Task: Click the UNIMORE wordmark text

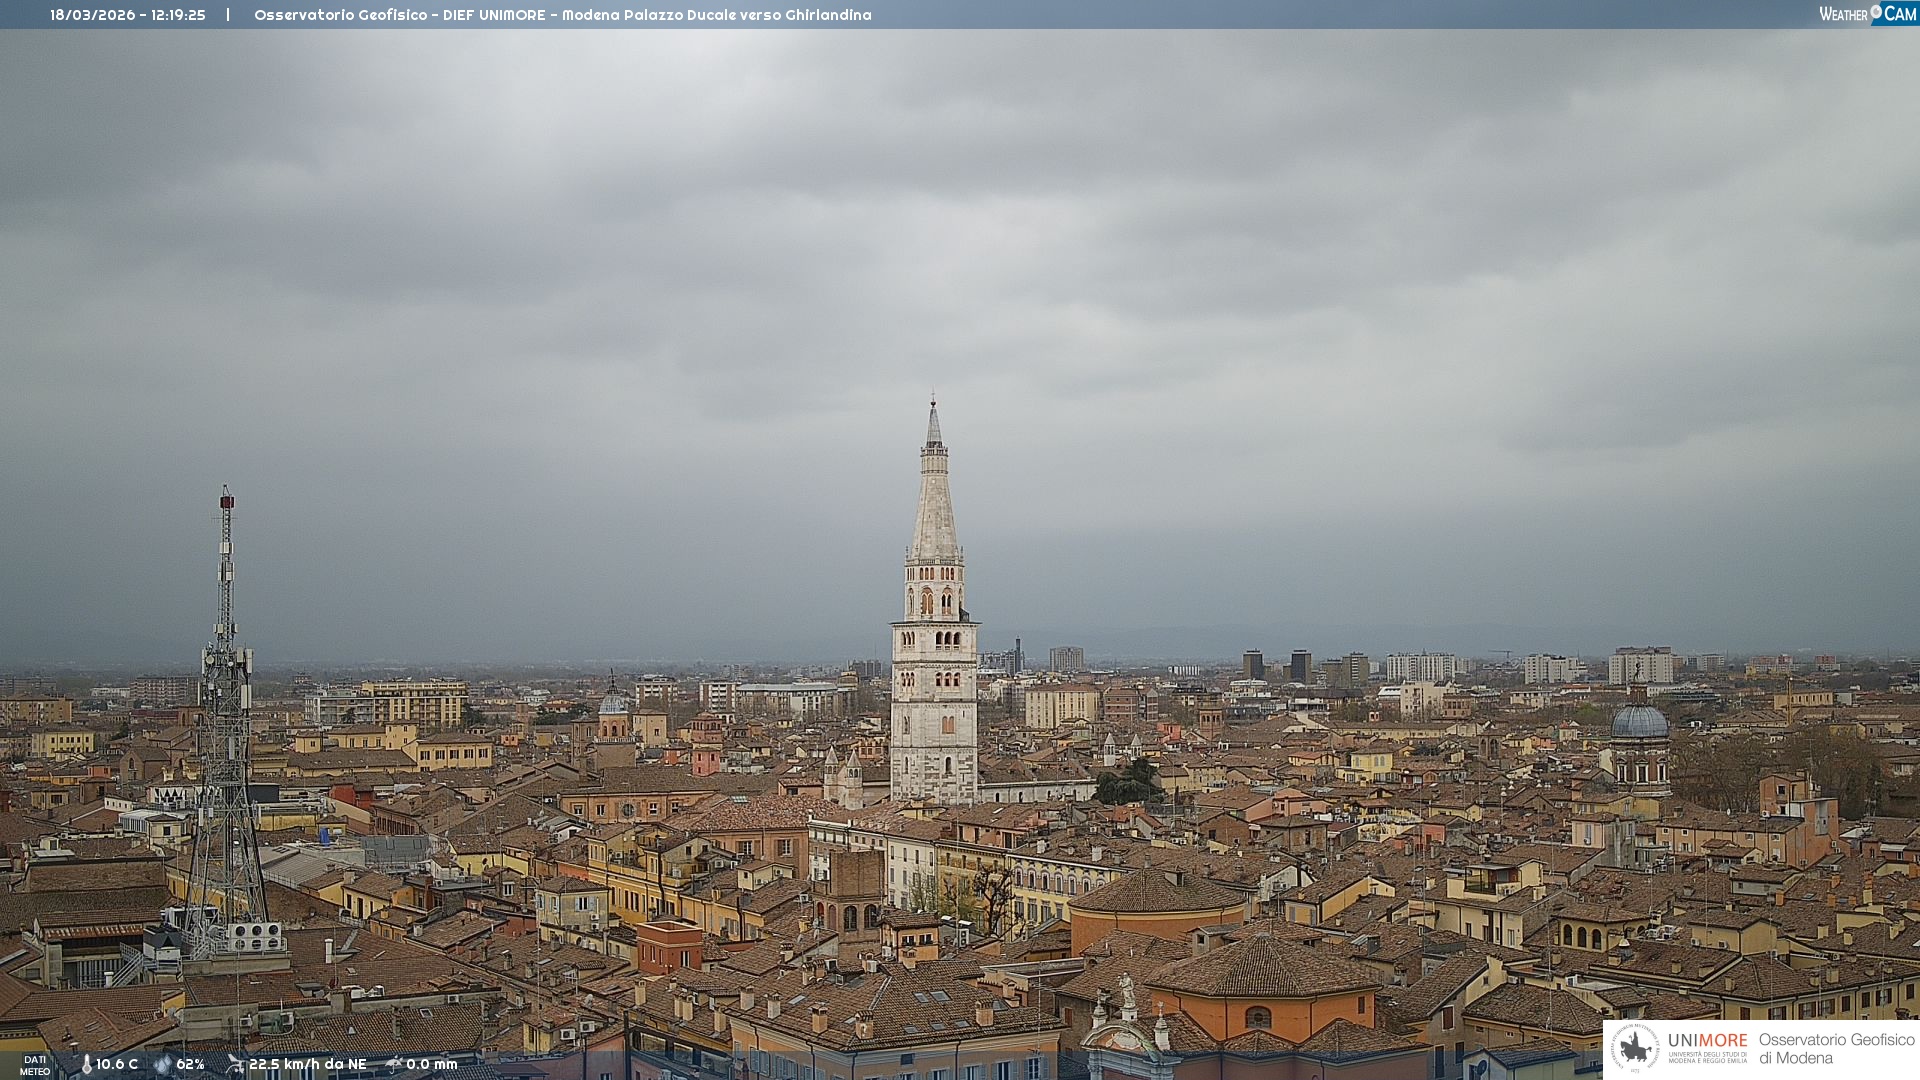Action: [x=1707, y=1040]
